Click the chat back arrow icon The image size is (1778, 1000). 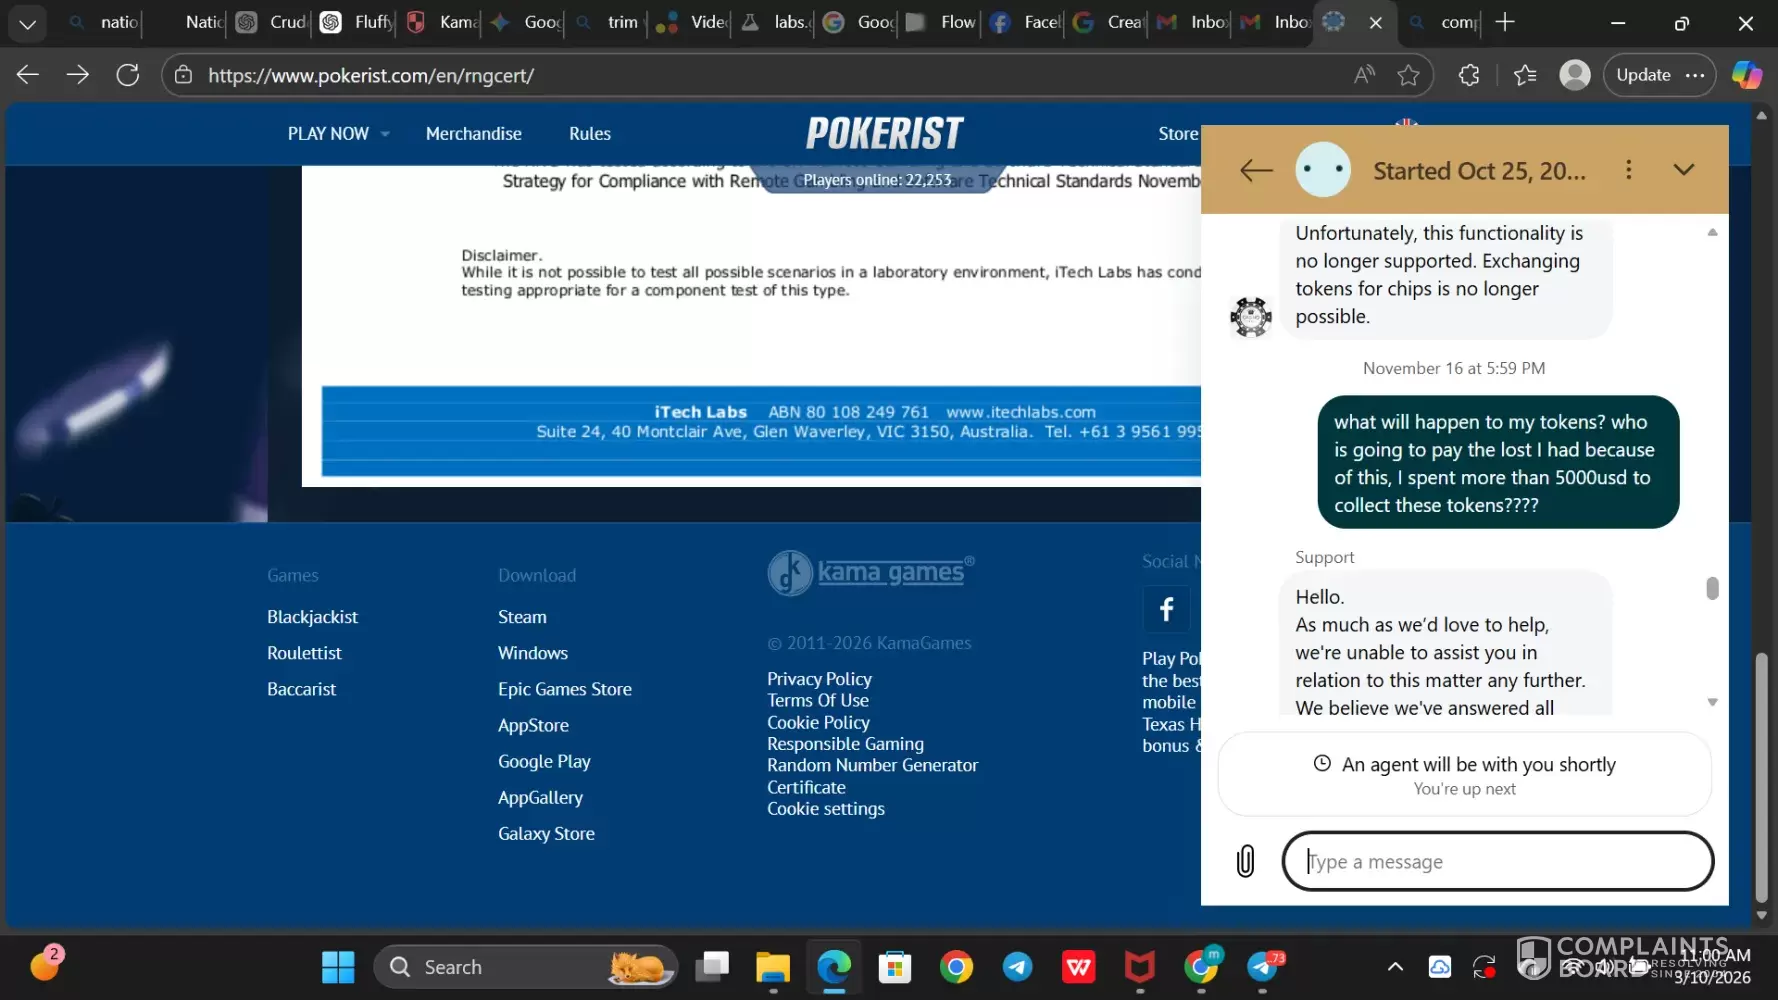[x=1256, y=171]
